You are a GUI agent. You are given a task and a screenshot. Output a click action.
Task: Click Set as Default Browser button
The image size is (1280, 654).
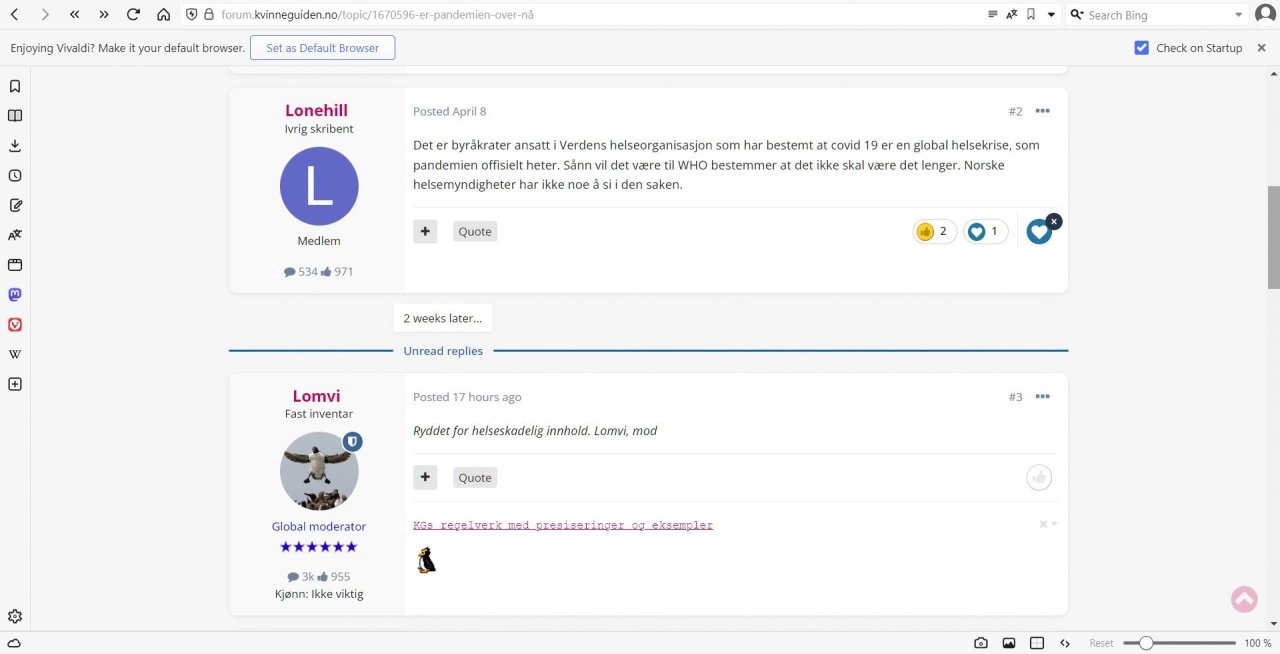(x=322, y=48)
